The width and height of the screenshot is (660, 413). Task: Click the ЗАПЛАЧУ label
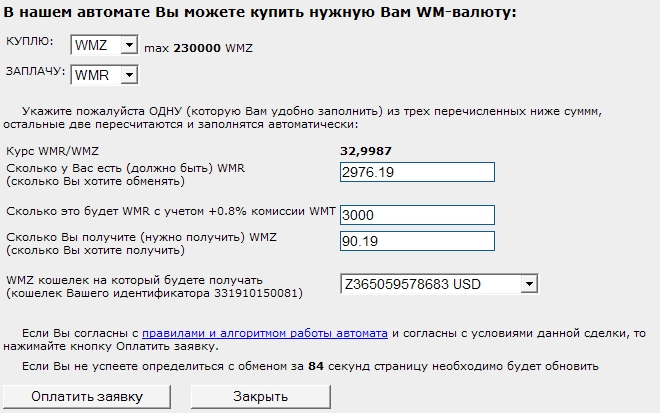pos(35,71)
